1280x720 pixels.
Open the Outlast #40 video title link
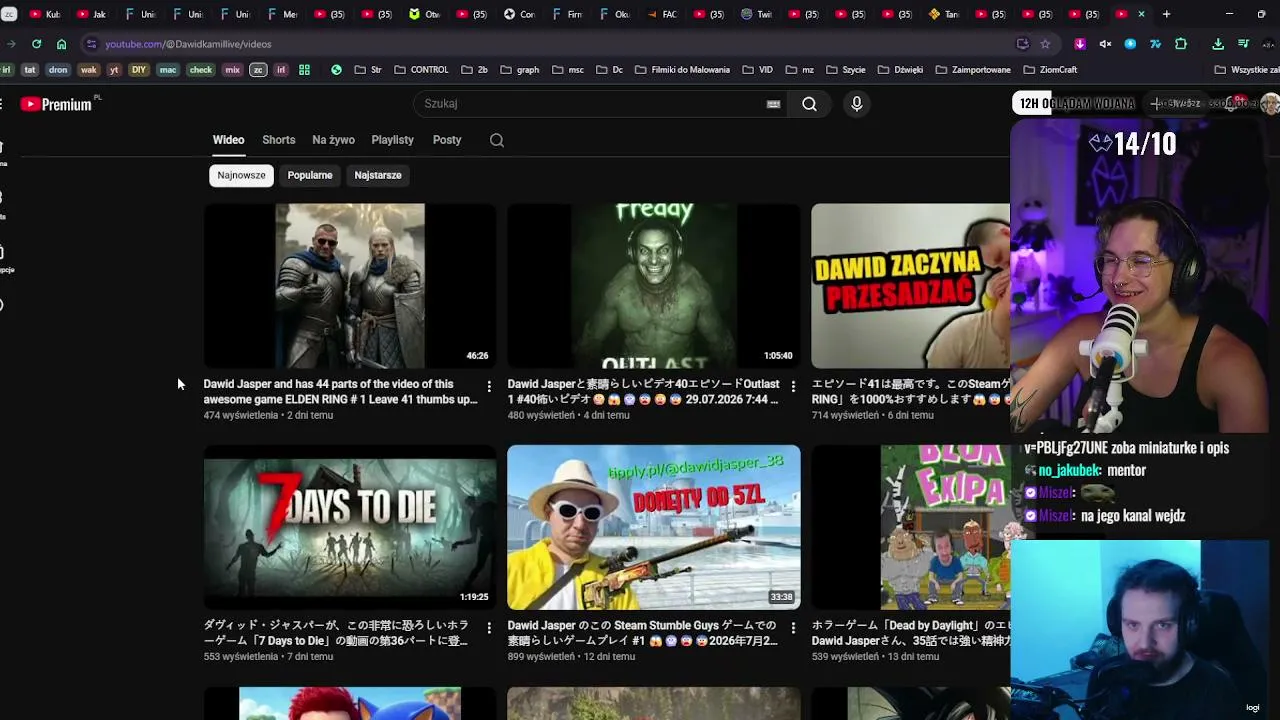(x=643, y=392)
